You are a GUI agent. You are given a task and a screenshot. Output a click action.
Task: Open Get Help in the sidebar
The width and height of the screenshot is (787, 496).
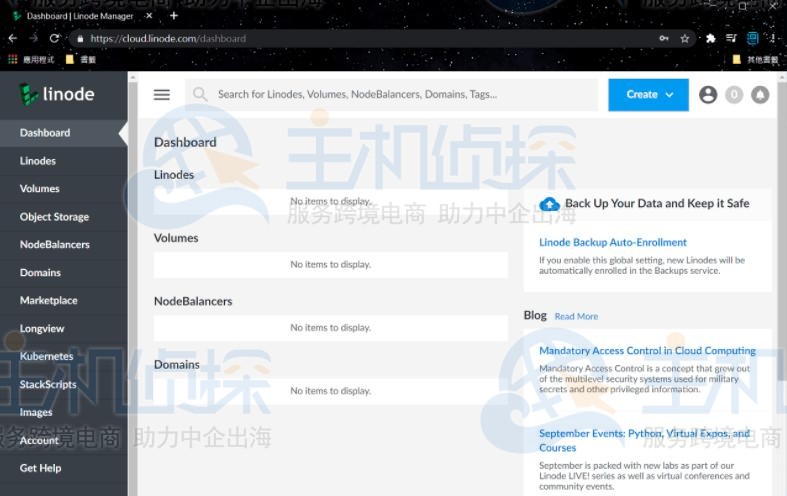tap(64, 468)
